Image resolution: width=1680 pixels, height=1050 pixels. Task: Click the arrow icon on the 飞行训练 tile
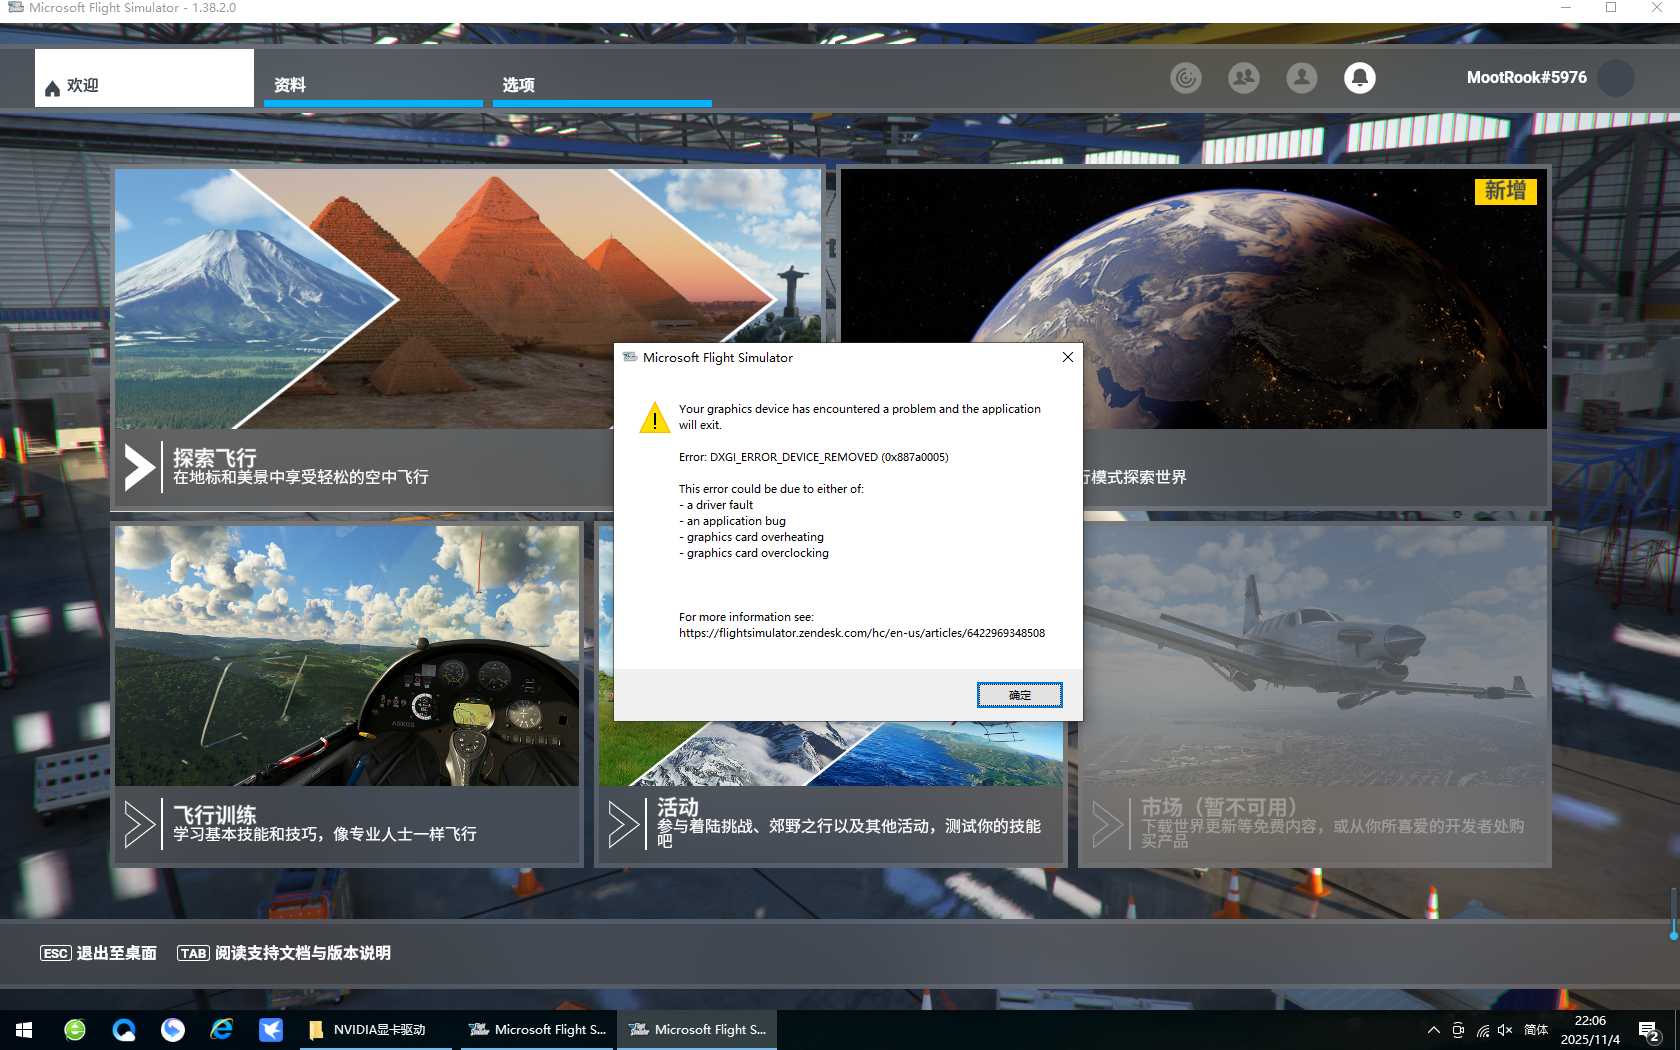click(139, 825)
